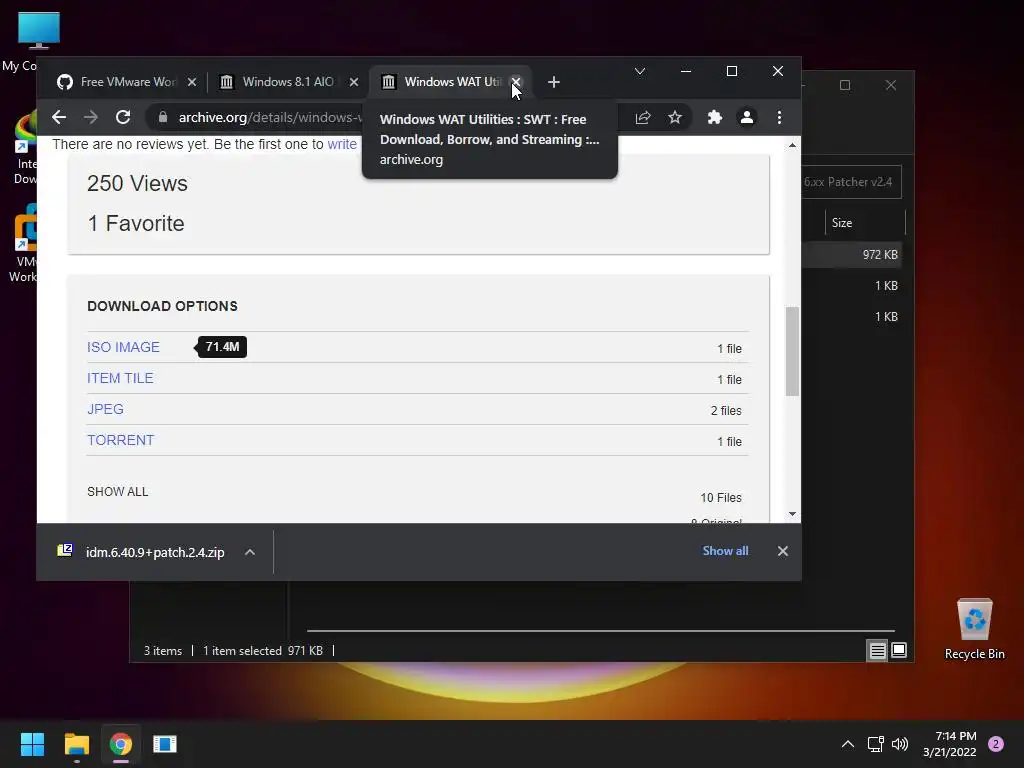Click the forward navigation arrow

pyautogui.click(x=91, y=118)
